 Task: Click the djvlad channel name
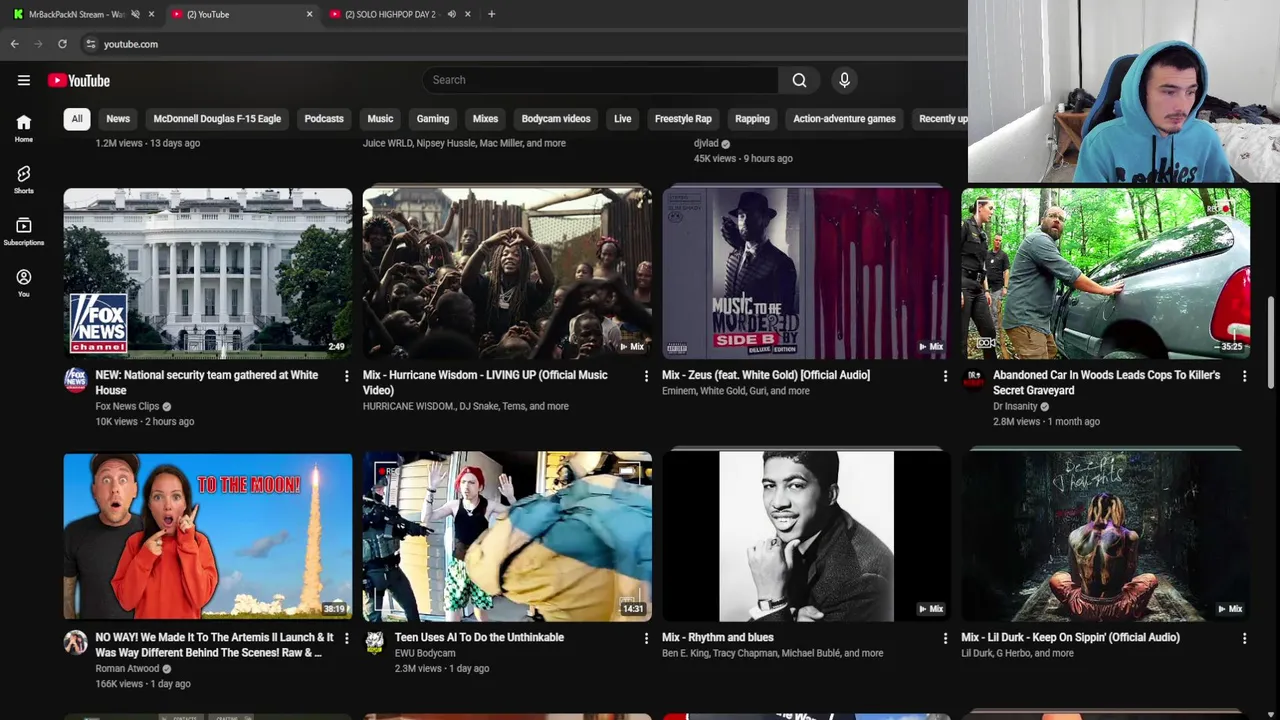tap(706, 143)
